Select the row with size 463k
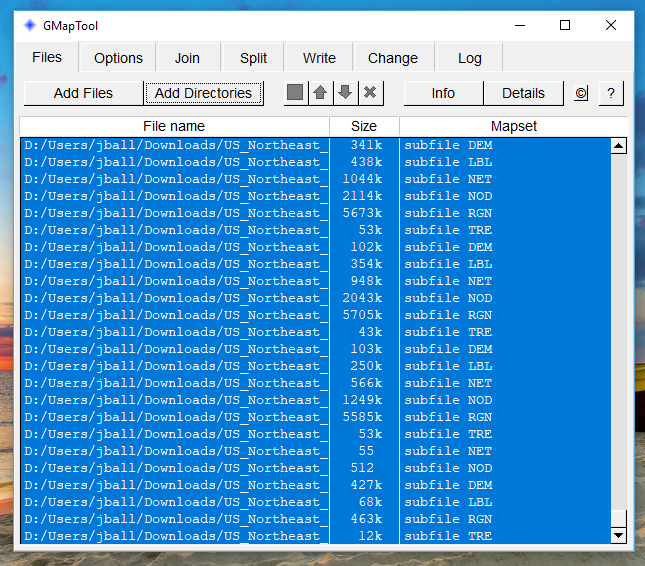The width and height of the screenshot is (645, 566). pos(316,519)
